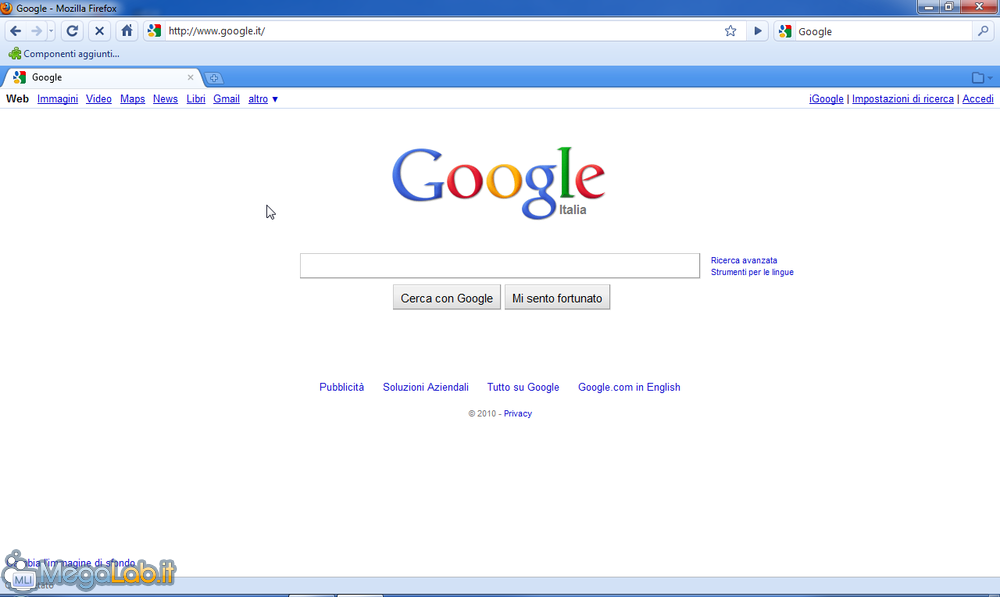
Task: Open the Soluzioni Aziendali link
Action: click(425, 387)
